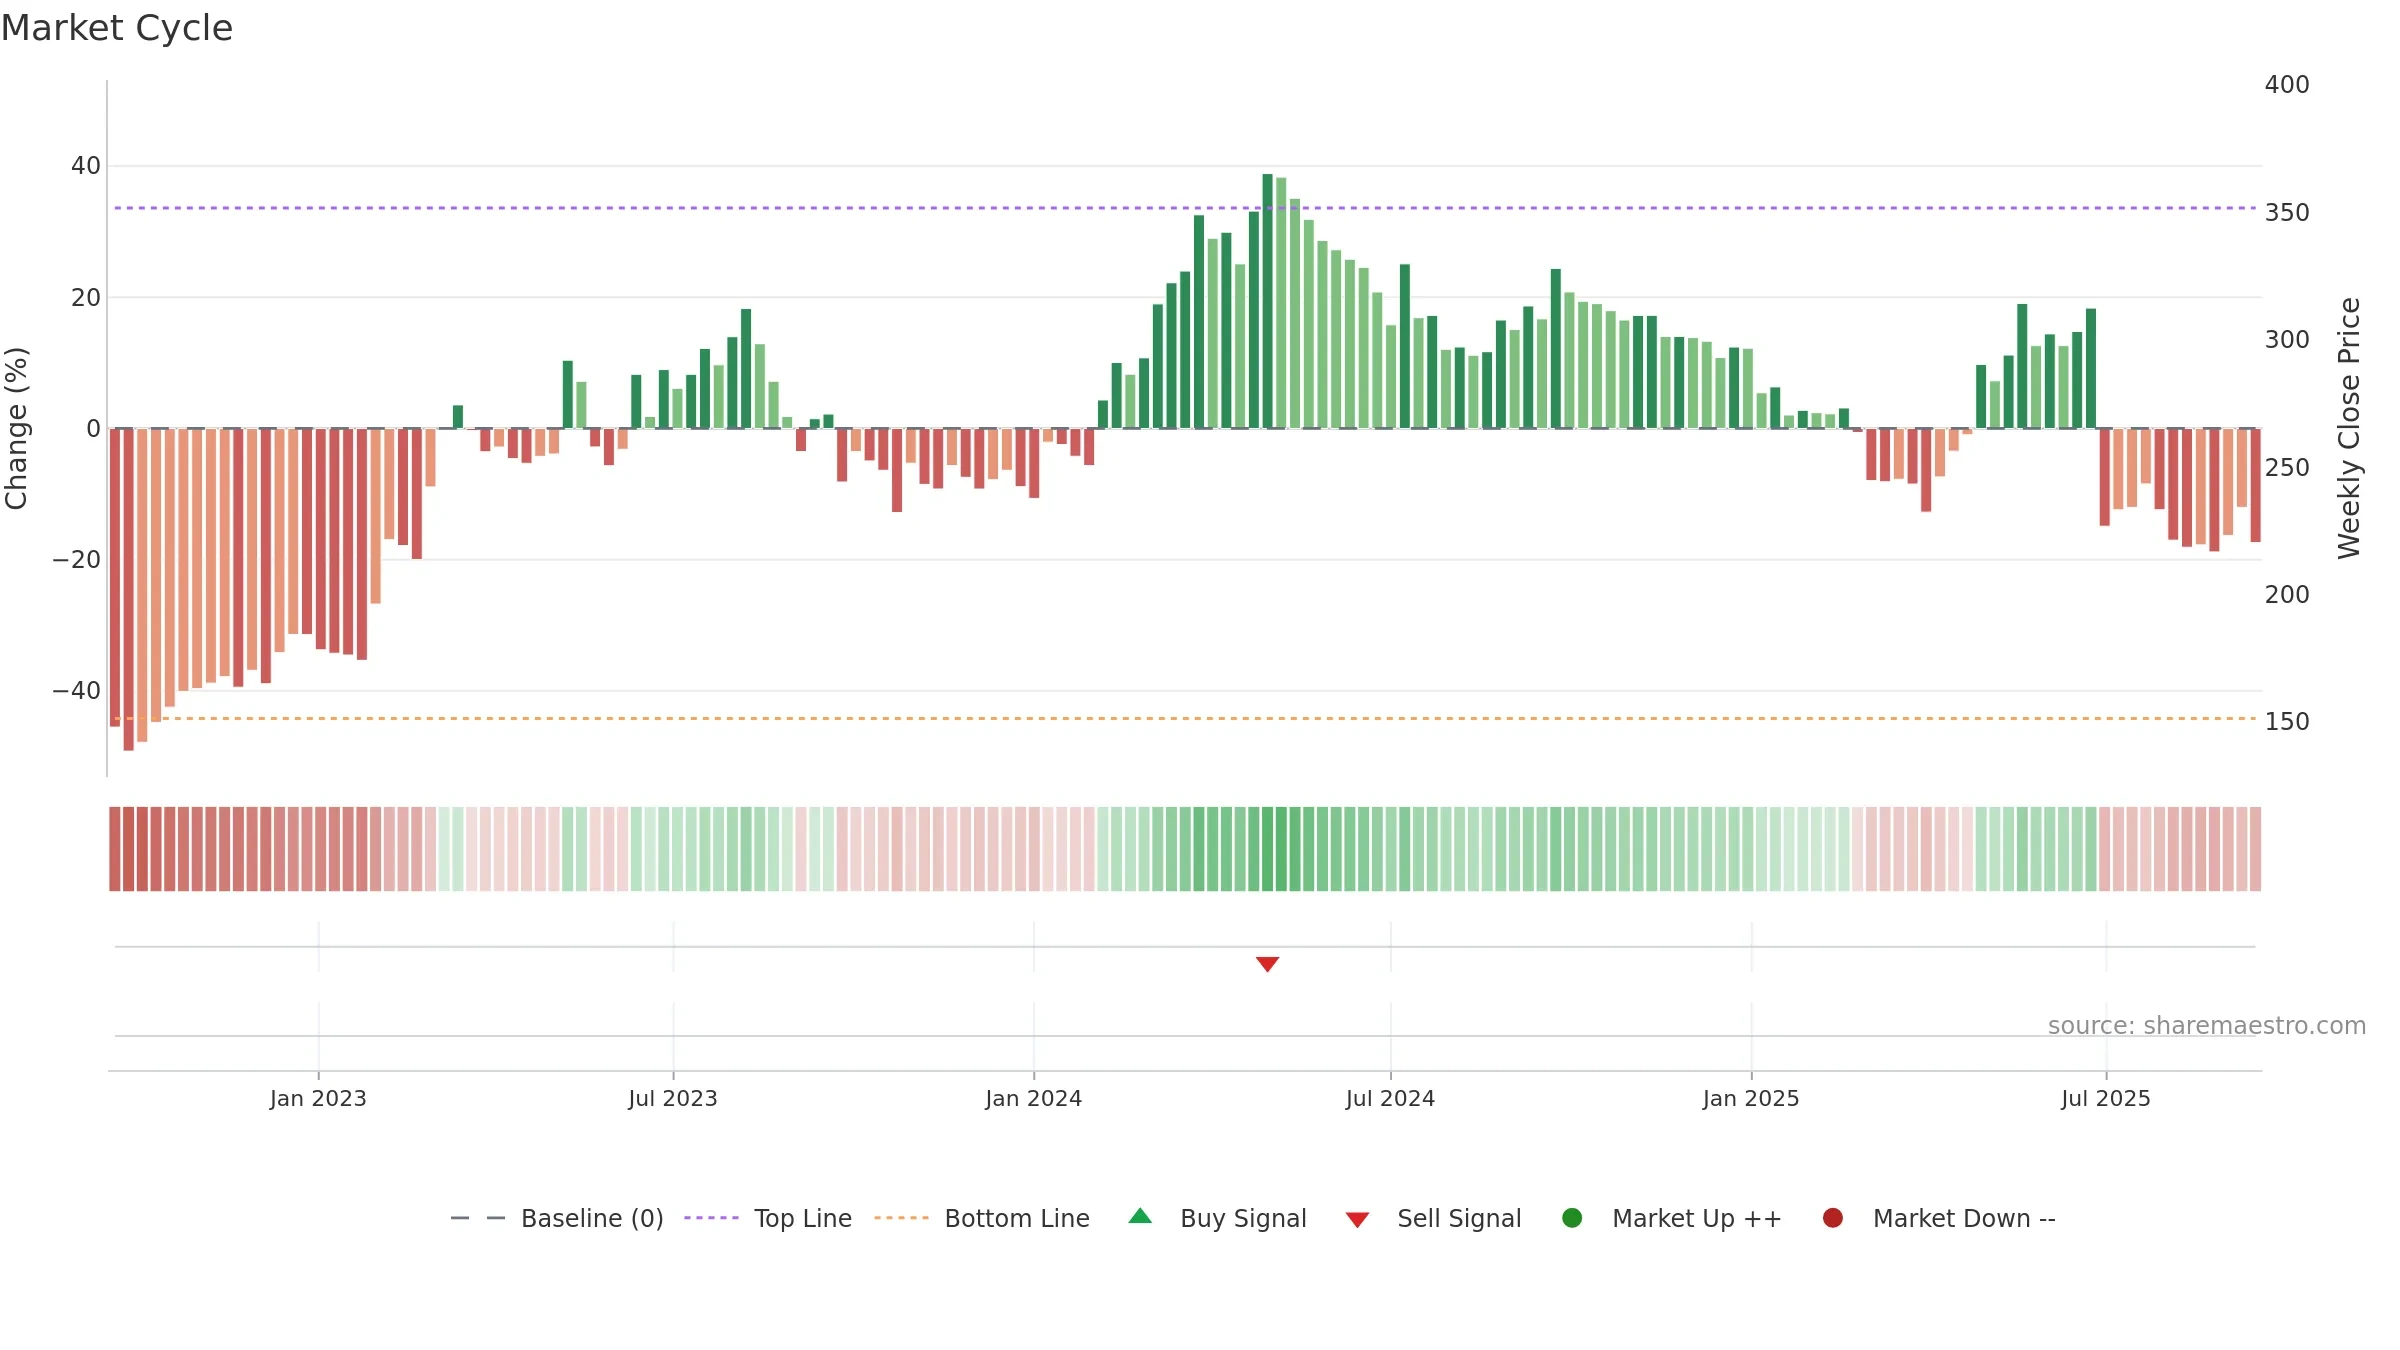This screenshot has width=2400, height=1350.
Task: Click the 150 right axis tick label
Action: 2287,722
